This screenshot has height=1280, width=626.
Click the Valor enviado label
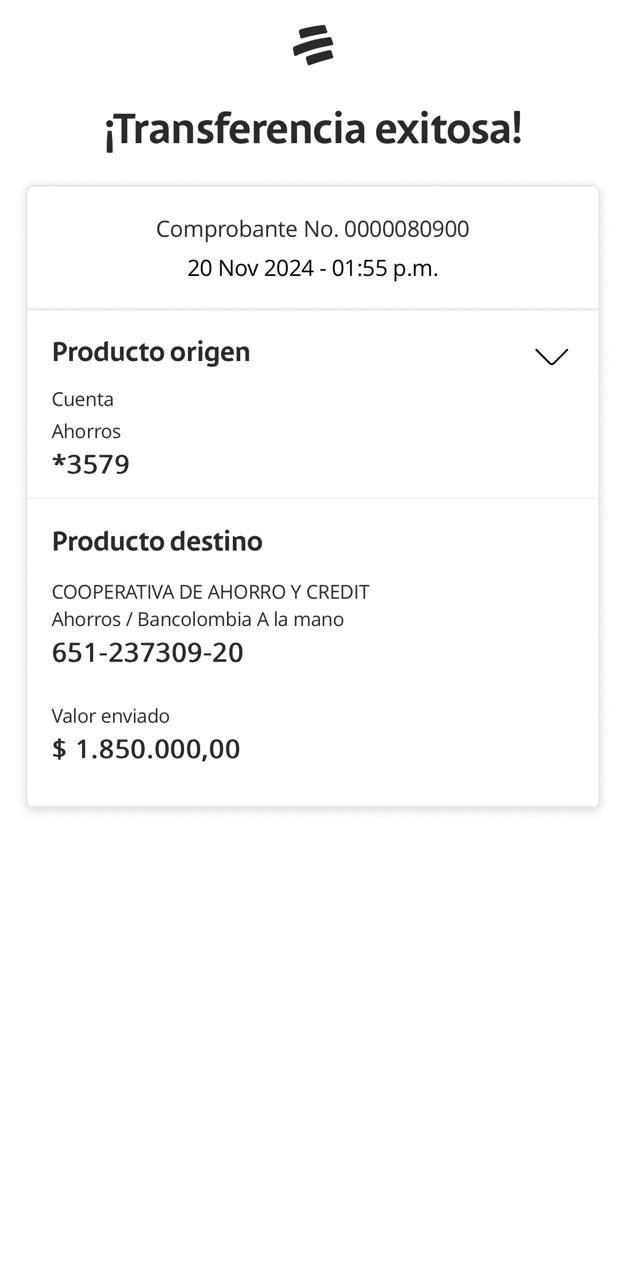(111, 716)
